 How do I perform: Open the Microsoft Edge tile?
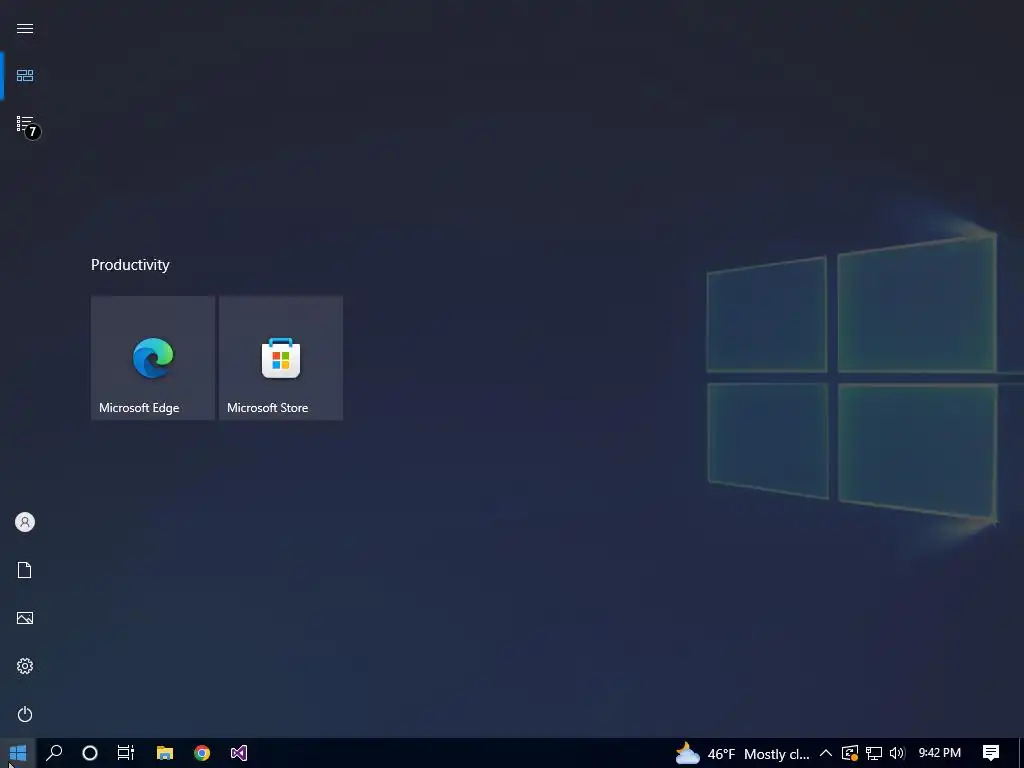point(153,358)
